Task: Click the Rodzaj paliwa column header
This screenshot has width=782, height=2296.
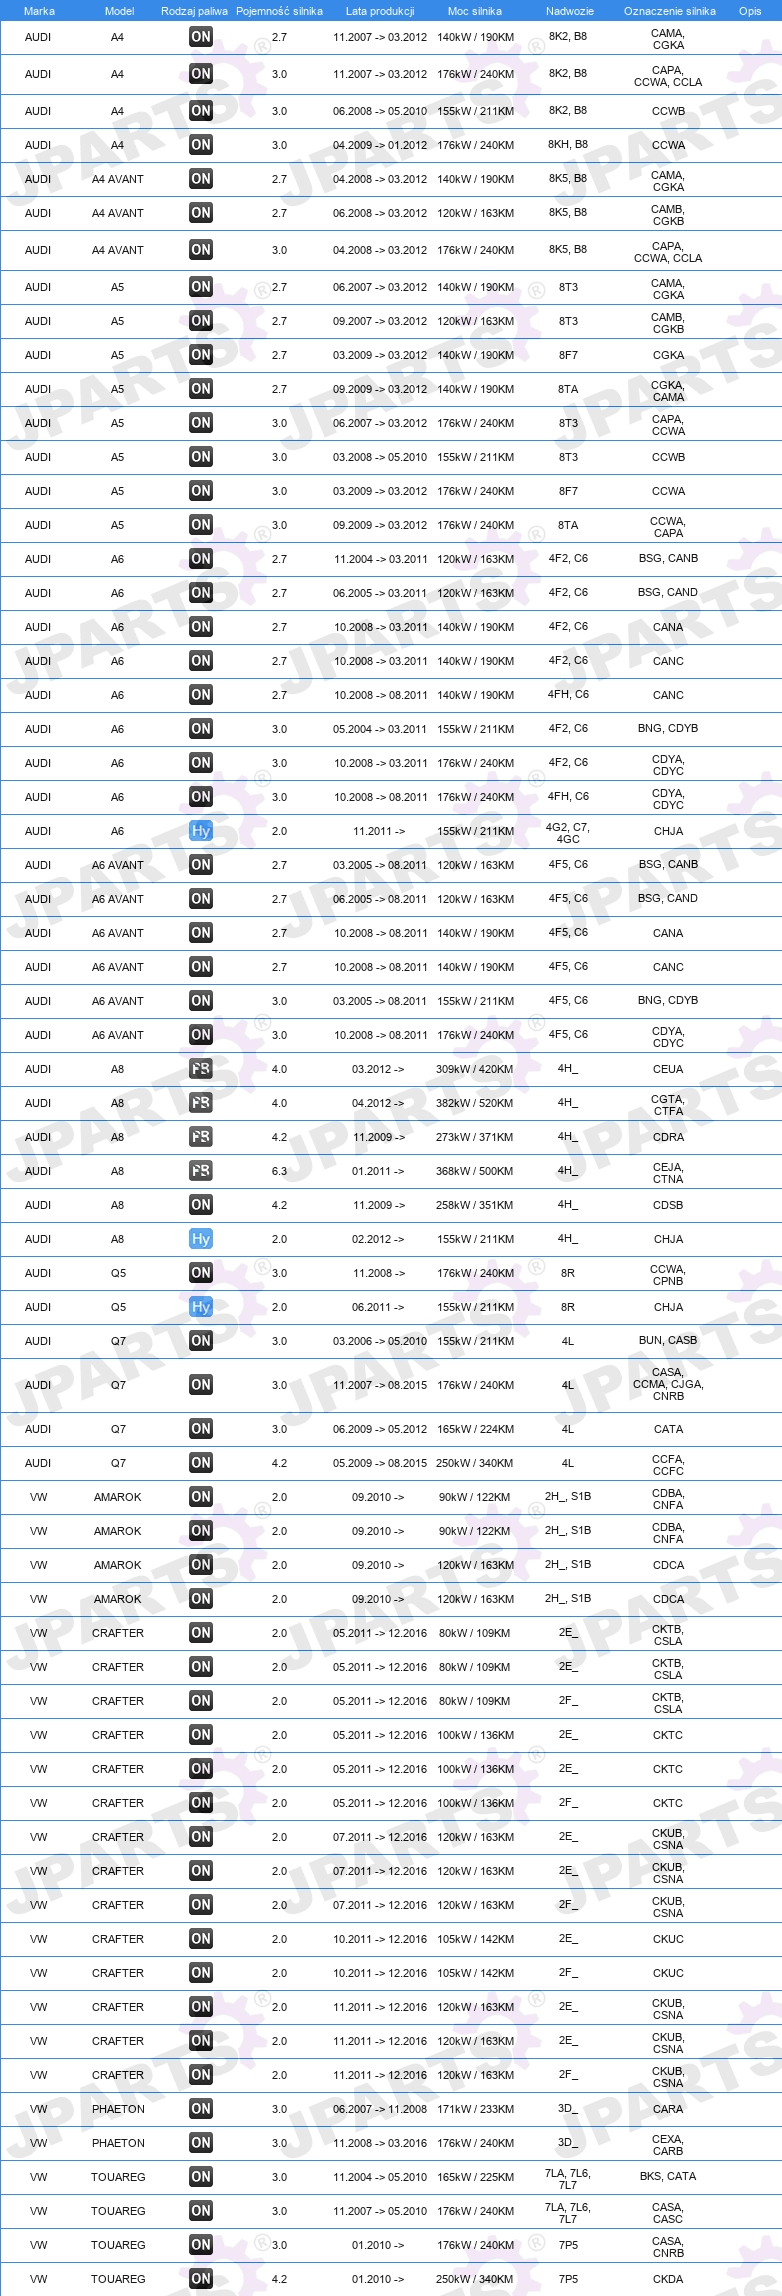Action: pos(194,11)
